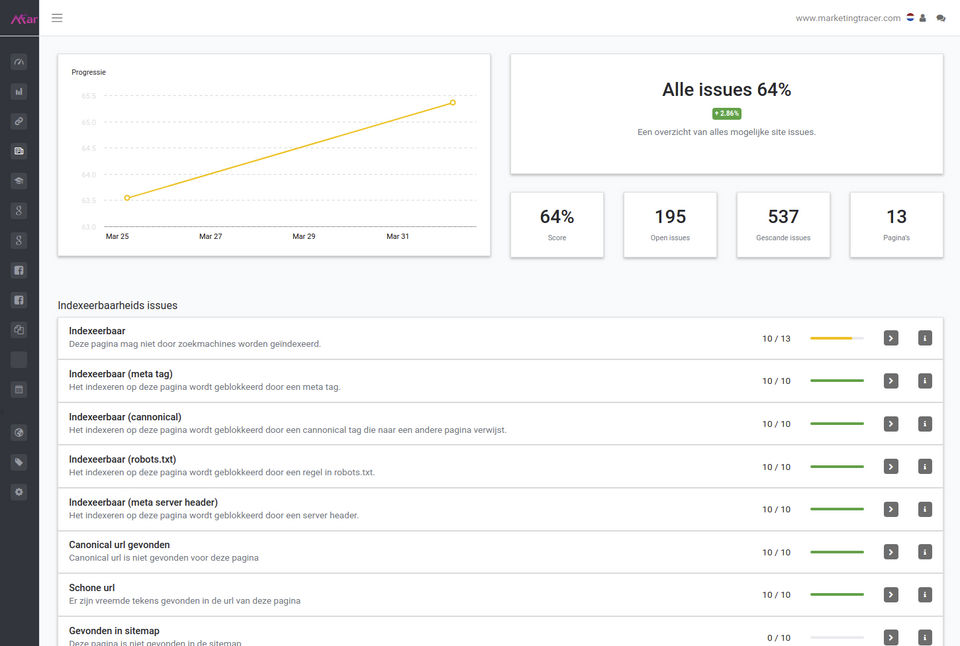The width and height of the screenshot is (960, 646).
Task: Show info for Canonical url gevonden
Action: (925, 552)
